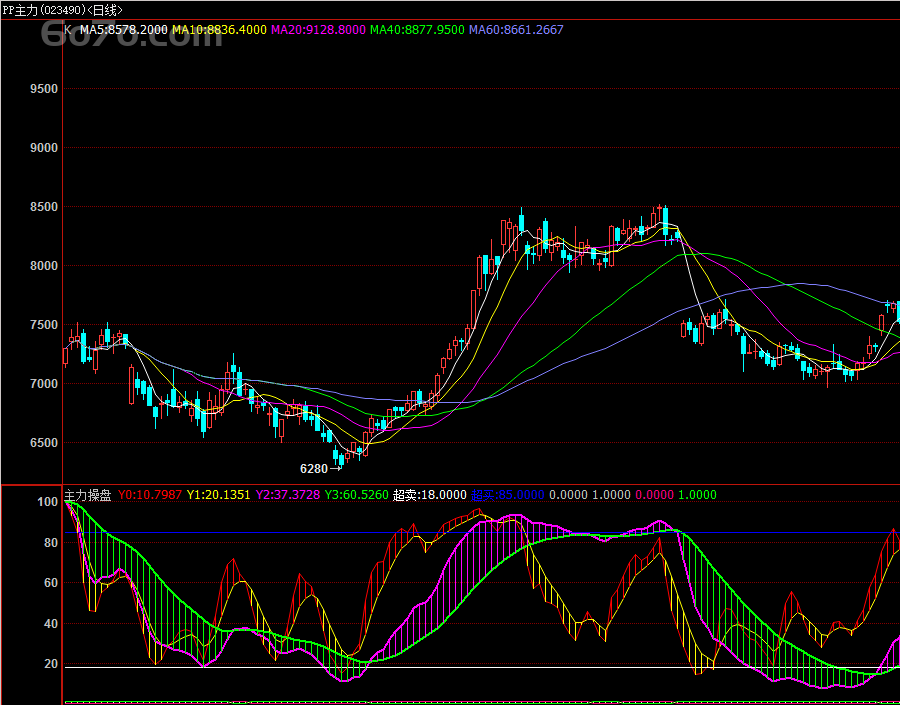
Task: Select the red Y0 indicator value
Action: (150, 494)
